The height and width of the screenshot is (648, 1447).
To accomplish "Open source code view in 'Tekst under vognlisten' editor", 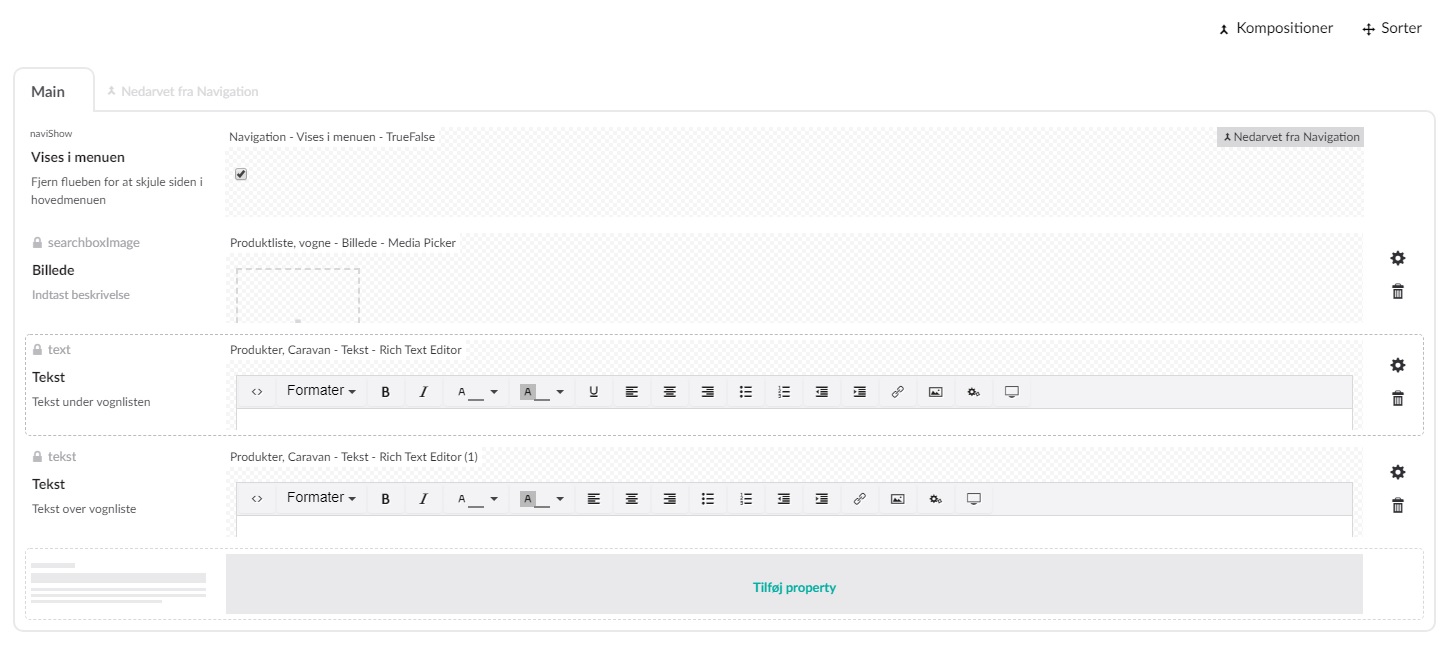I will [257, 392].
